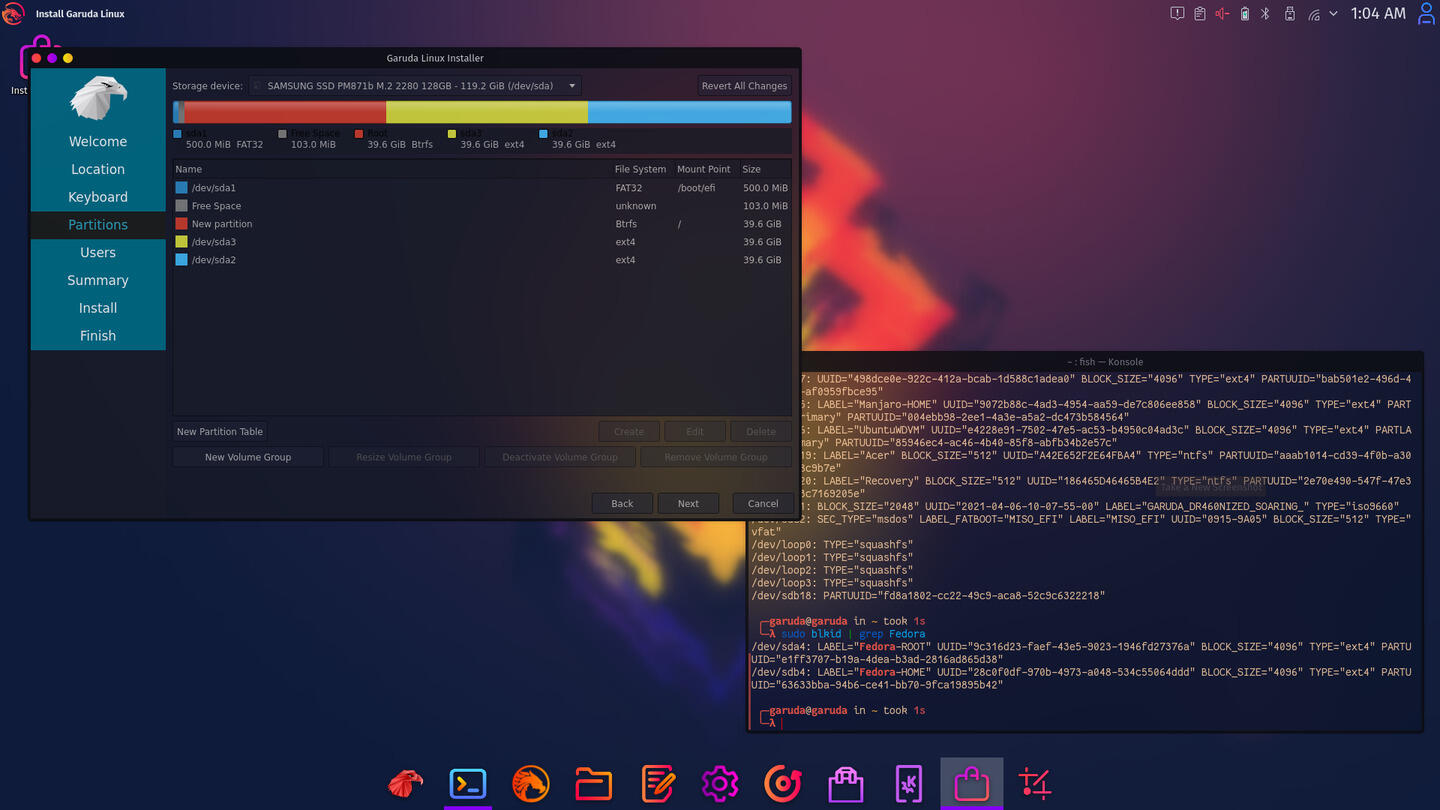Launch the screenshot crop tool from the dock
Screen dimensions: 1440x810
point(1035,783)
